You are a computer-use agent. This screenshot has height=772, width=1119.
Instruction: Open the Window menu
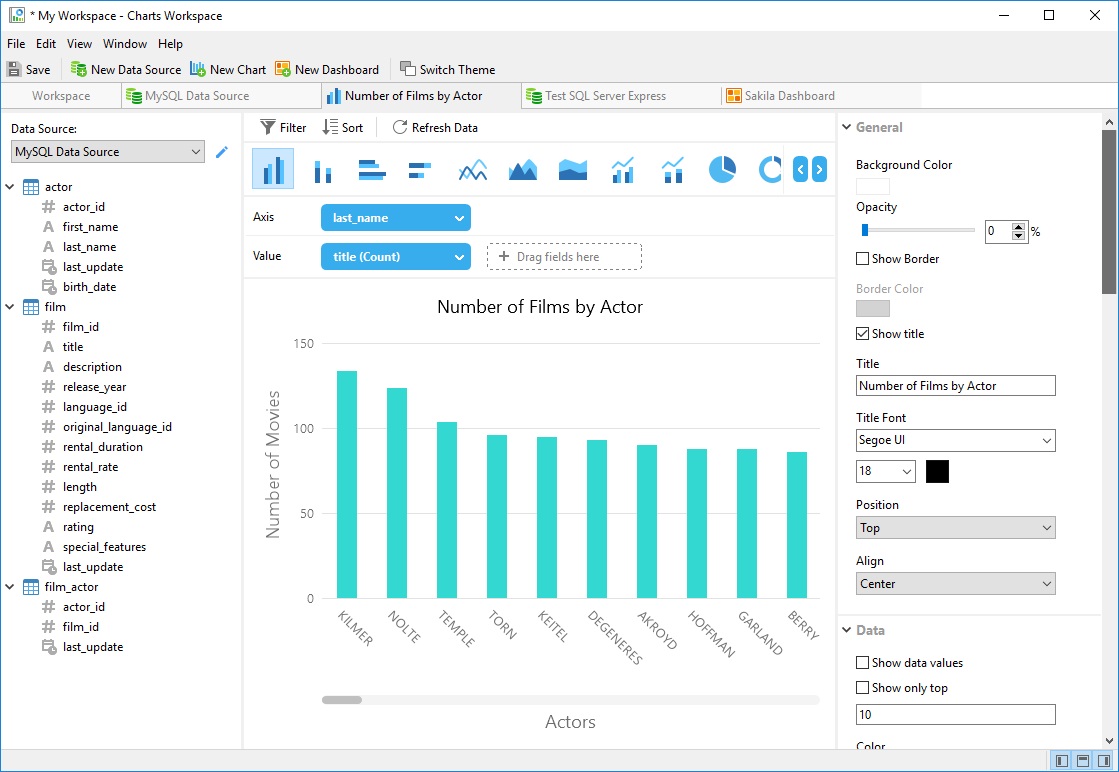[x=125, y=44]
